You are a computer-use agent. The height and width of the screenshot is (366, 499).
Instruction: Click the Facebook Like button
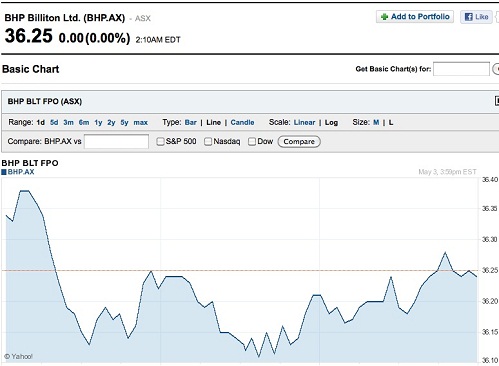476,17
